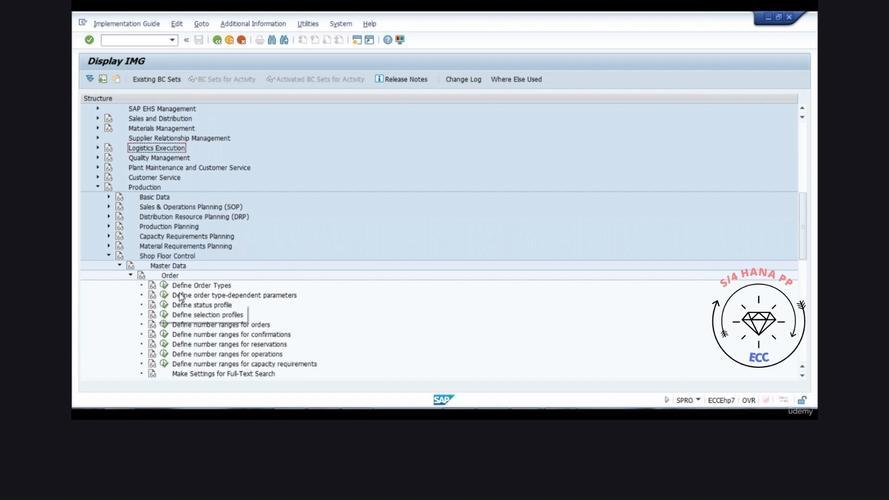Image resolution: width=889 pixels, height=500 pixels.
Task: Click the Customize Local Layout monitor icon
Action: coord(400,40)
